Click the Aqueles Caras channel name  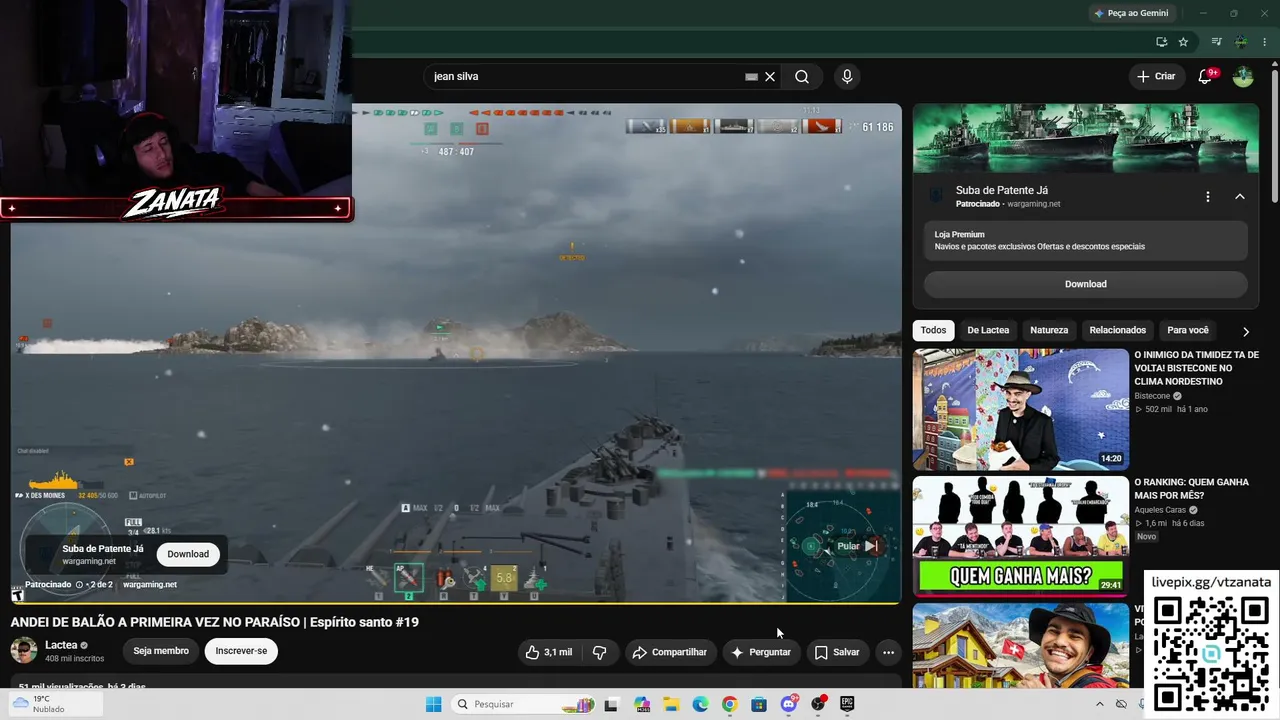1160,510
